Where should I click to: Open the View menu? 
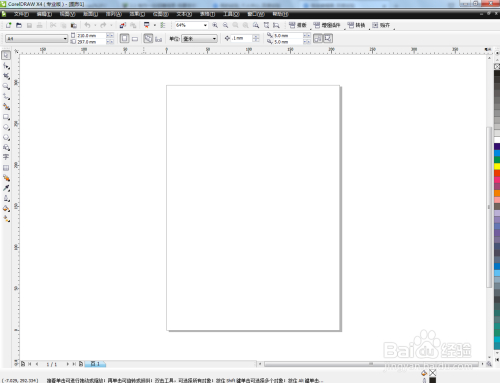68,14
